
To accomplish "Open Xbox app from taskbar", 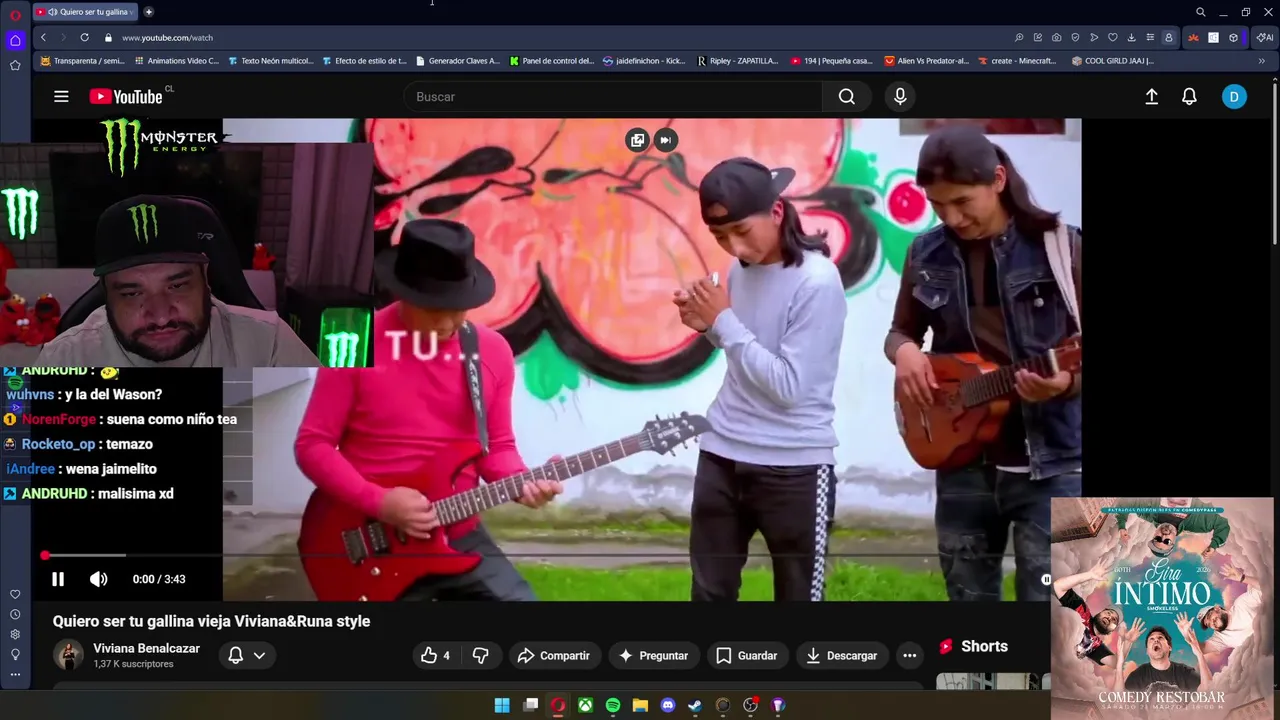I will click(x=585, y=705).
